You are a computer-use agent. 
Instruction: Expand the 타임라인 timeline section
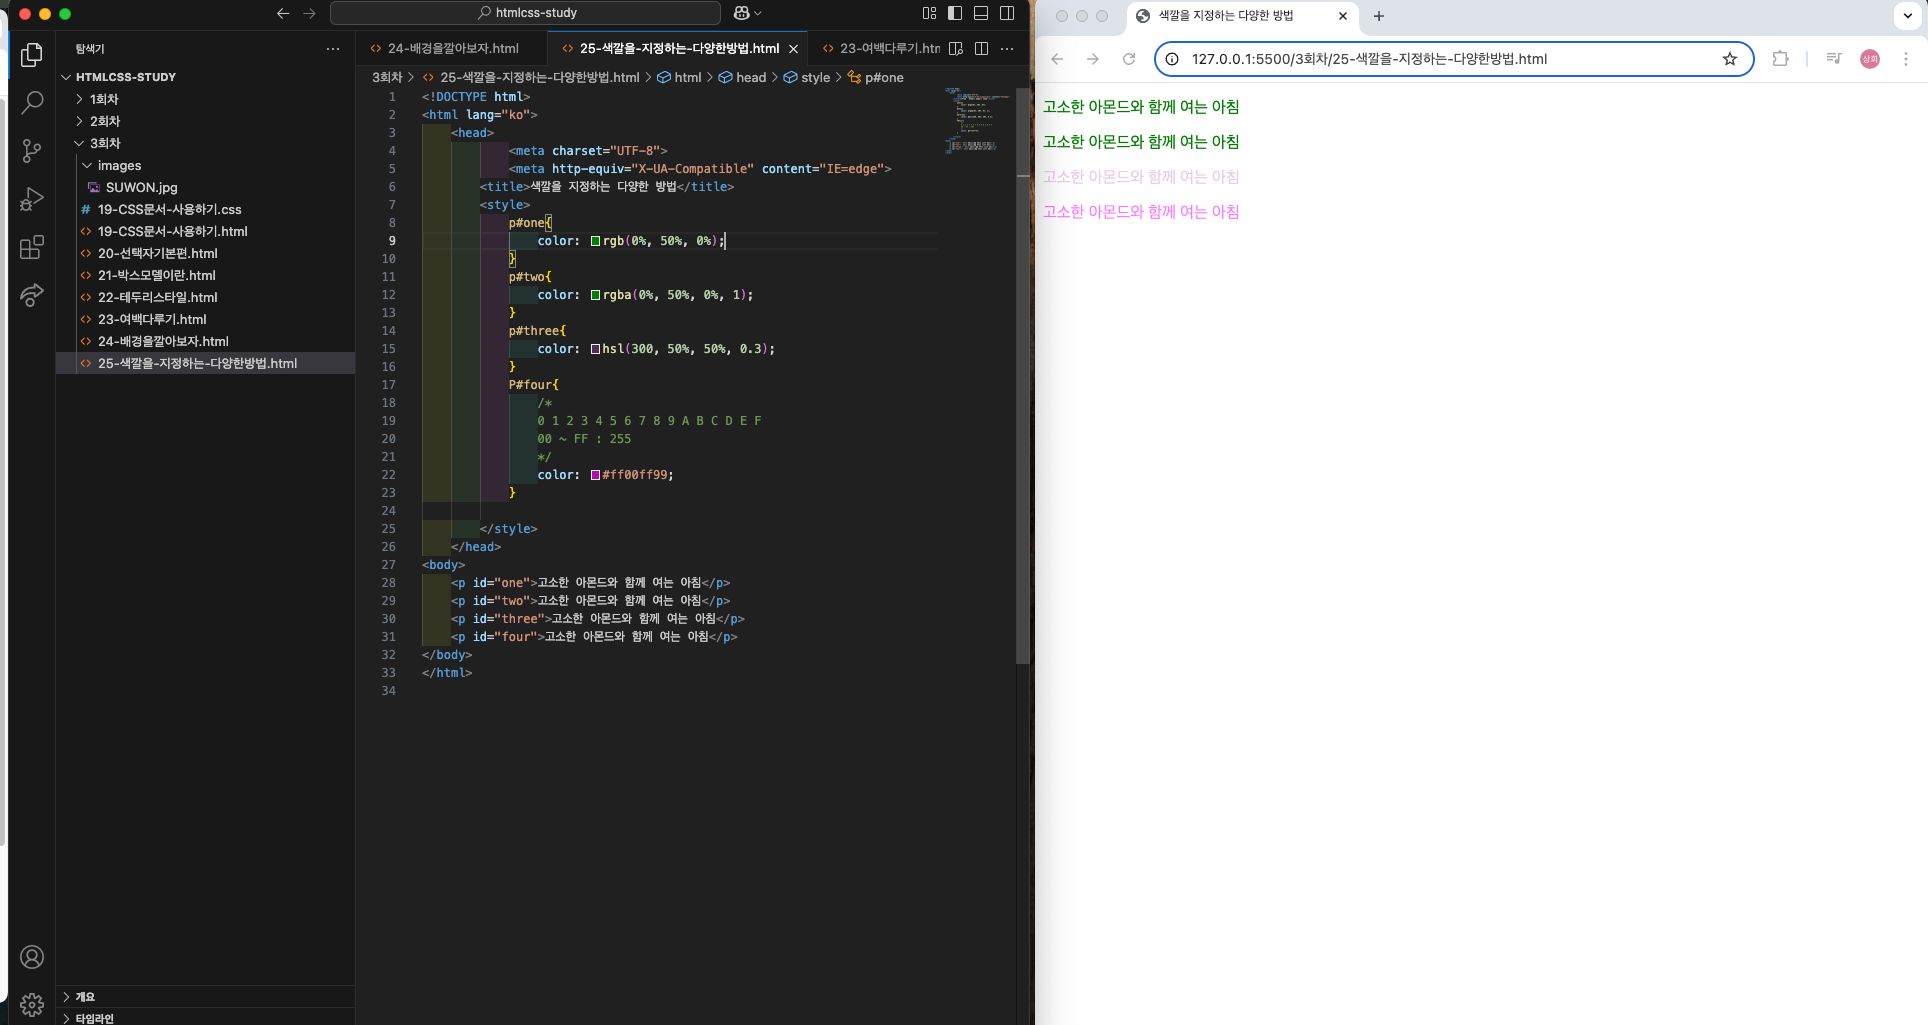pos(205,1017)
